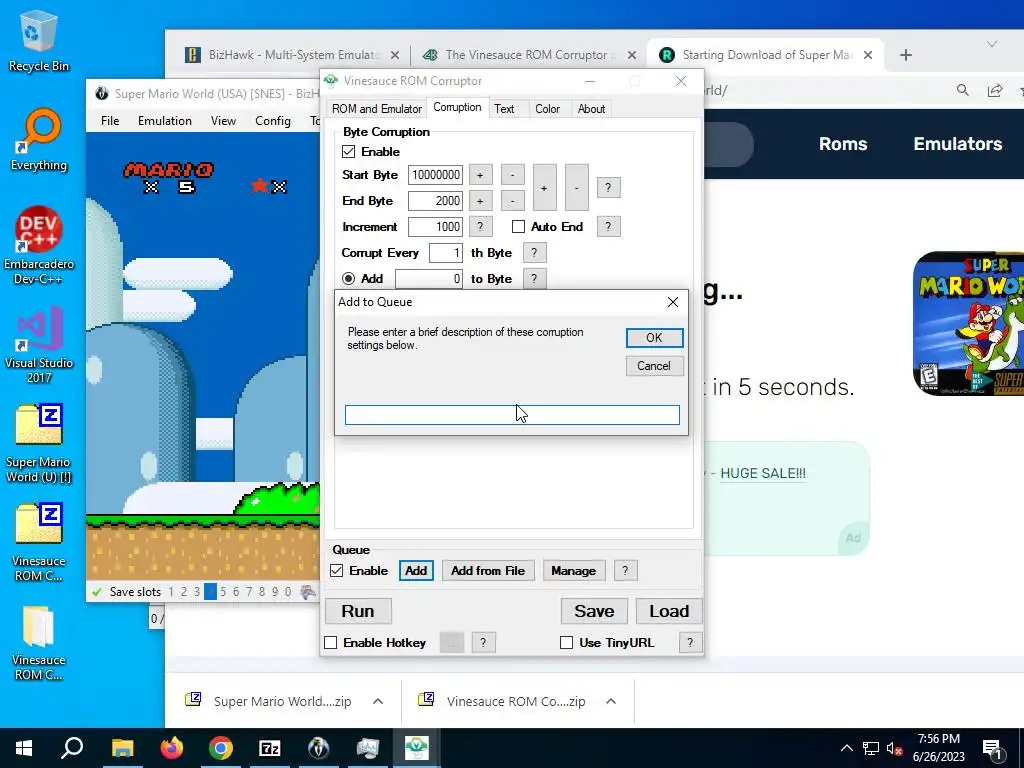This screenshot has height=768, width=1024.
Task: Switch to the ROM and Emulator tab
Action: pos(377,109)
